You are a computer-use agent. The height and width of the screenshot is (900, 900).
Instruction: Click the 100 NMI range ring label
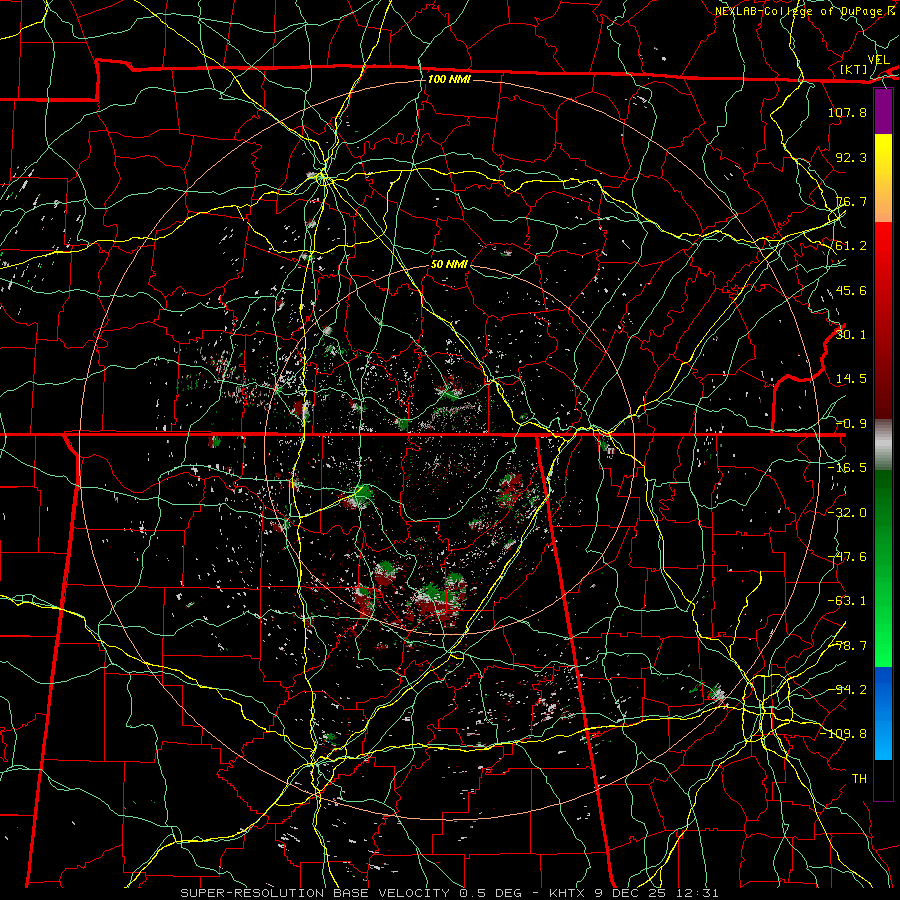coord(449,79)
